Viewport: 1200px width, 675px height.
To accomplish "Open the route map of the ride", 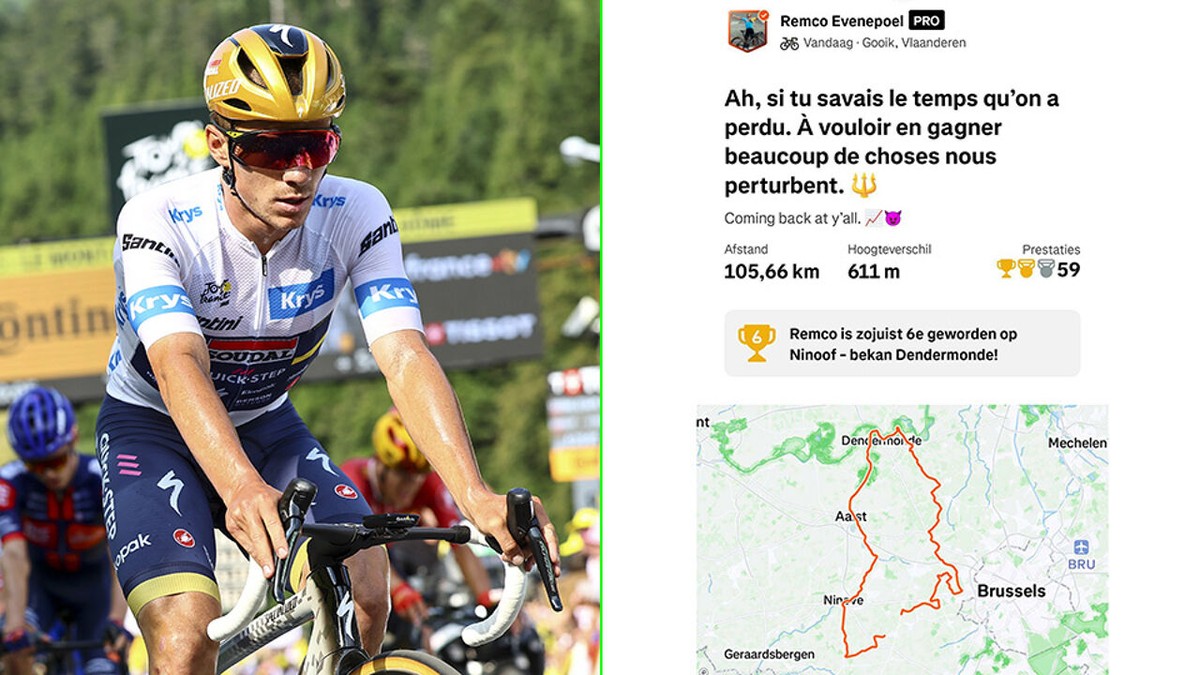I will click(902, 540).
